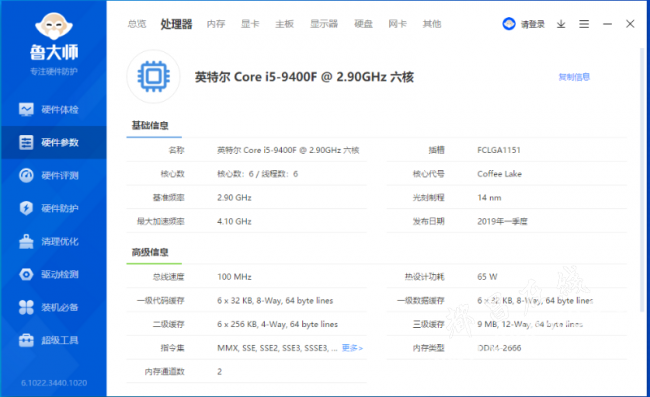Select the 基础信息 section header
The image size is (650, 397).
pyautogui.click(x=150, y=126)
